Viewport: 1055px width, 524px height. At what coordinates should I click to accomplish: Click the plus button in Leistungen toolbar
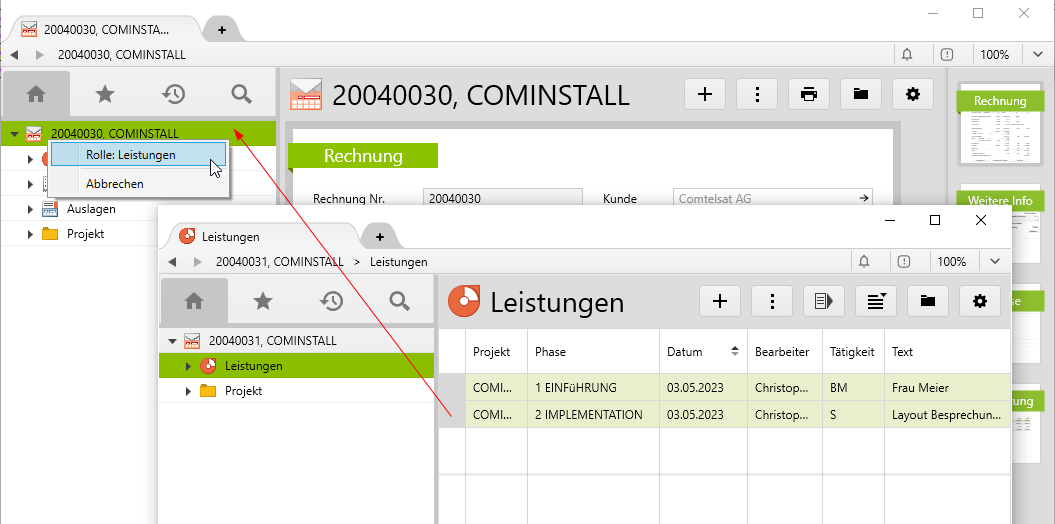click(720, 301)
